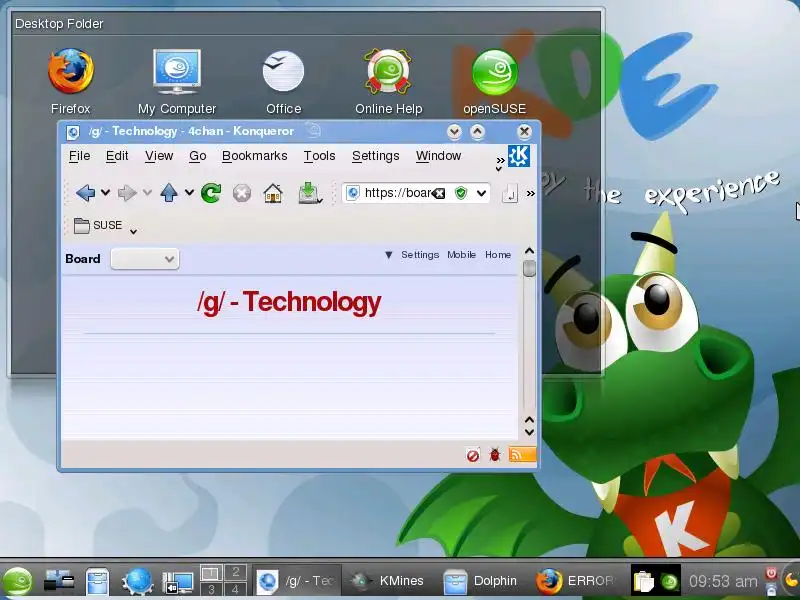Open the Edit menu
The height and width of the screenshot is (600, 800).
click(x=117, y=156)
